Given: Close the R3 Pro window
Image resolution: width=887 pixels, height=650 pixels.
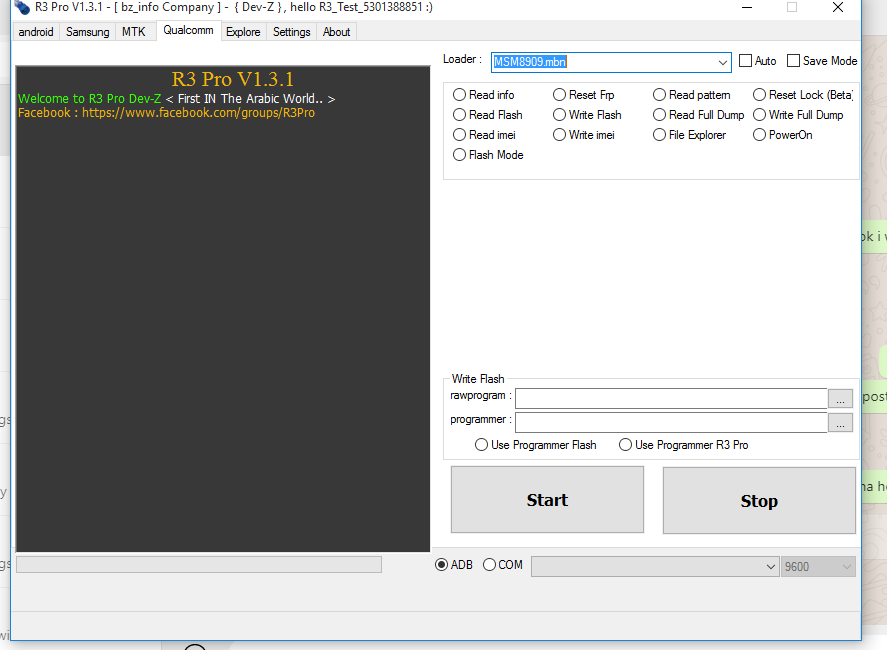Looking at the screenshot, I should [838, 7].
